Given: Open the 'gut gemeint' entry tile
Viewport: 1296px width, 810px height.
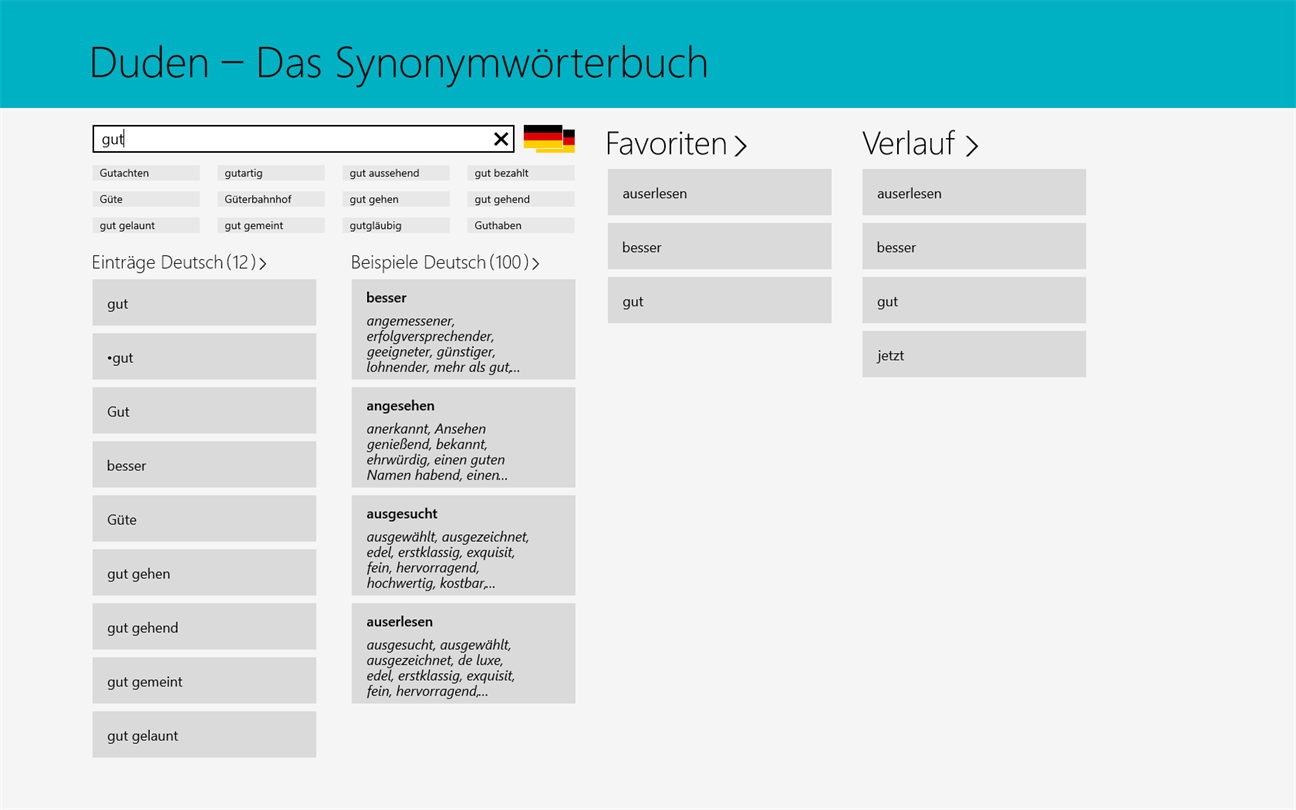Looking at the screenshot, I should pos(204,681).
